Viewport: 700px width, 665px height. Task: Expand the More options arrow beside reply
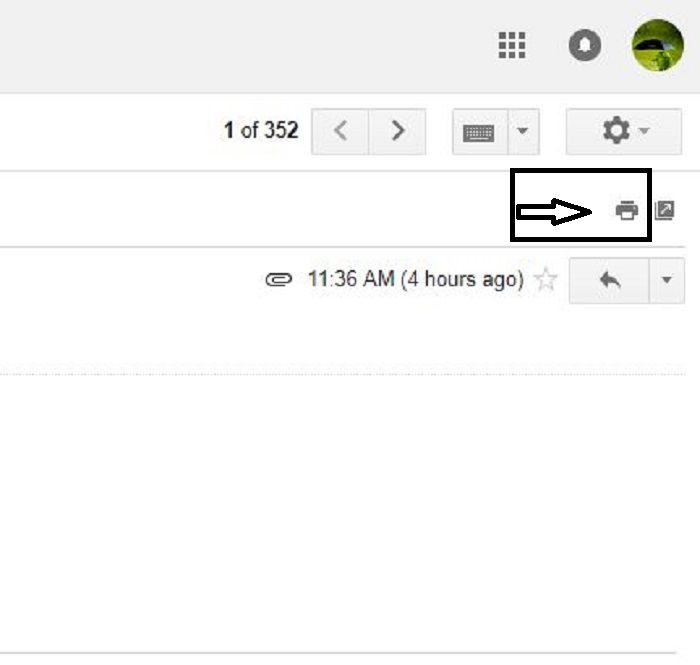pyautogui.click(x=667, y=280)
